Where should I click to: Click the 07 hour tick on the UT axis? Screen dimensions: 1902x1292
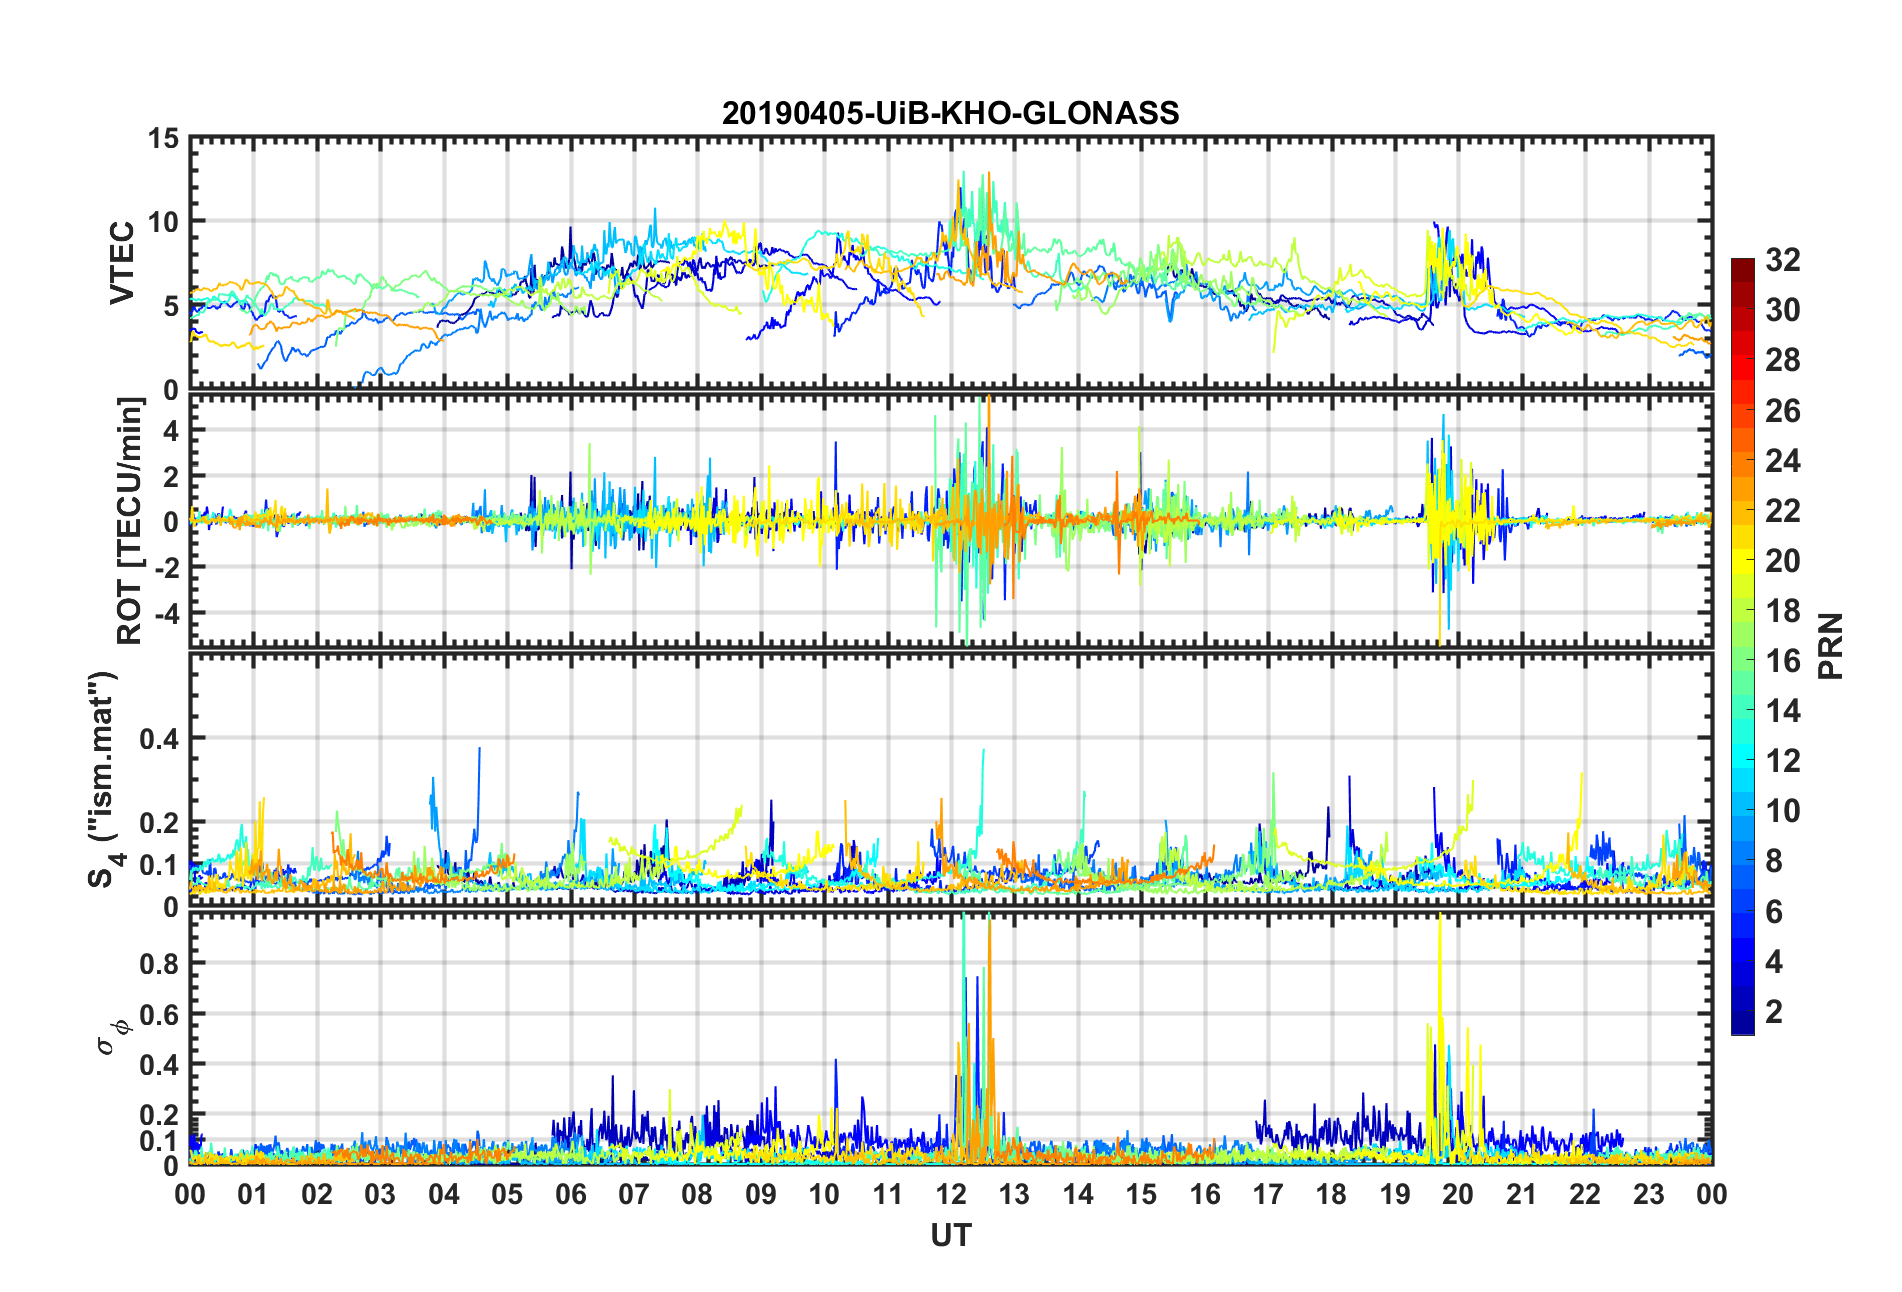pyautogui.click(x=634, y=1194)
